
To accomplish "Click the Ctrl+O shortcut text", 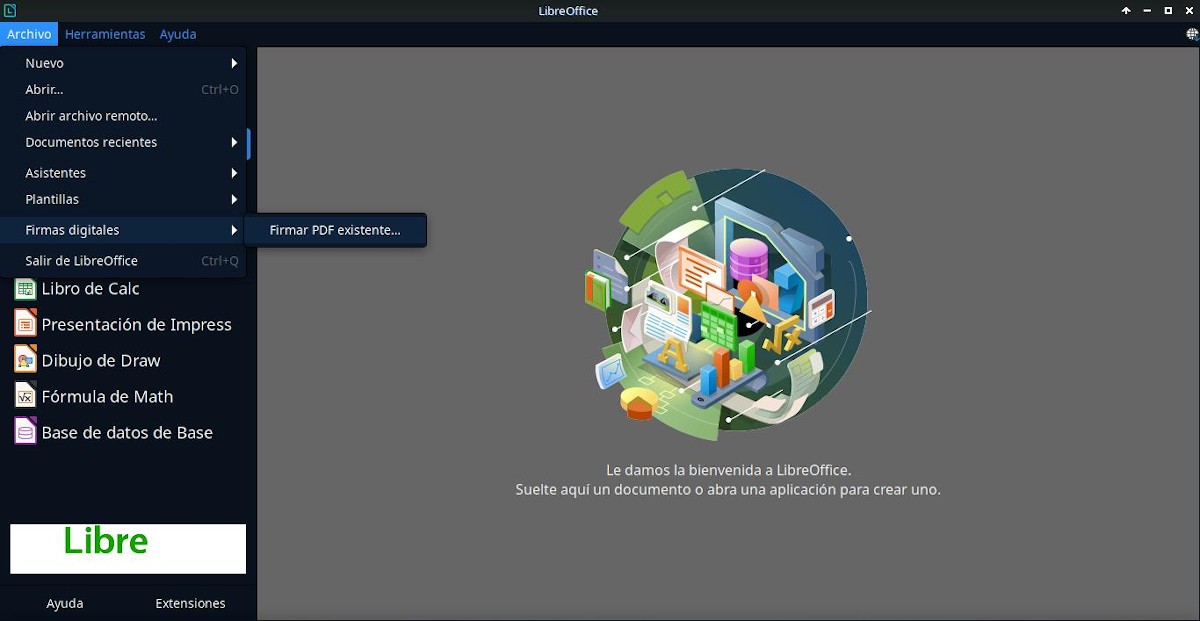I will 220,89.
